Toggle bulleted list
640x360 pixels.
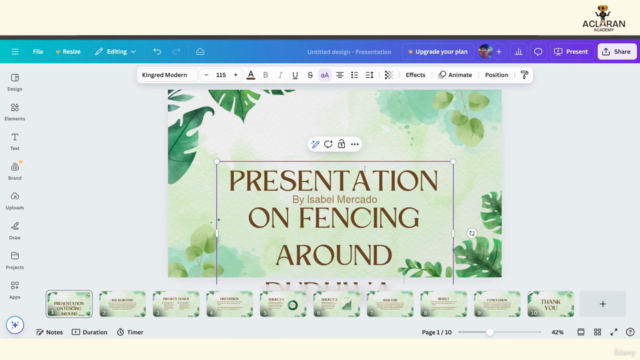(354, 75)
